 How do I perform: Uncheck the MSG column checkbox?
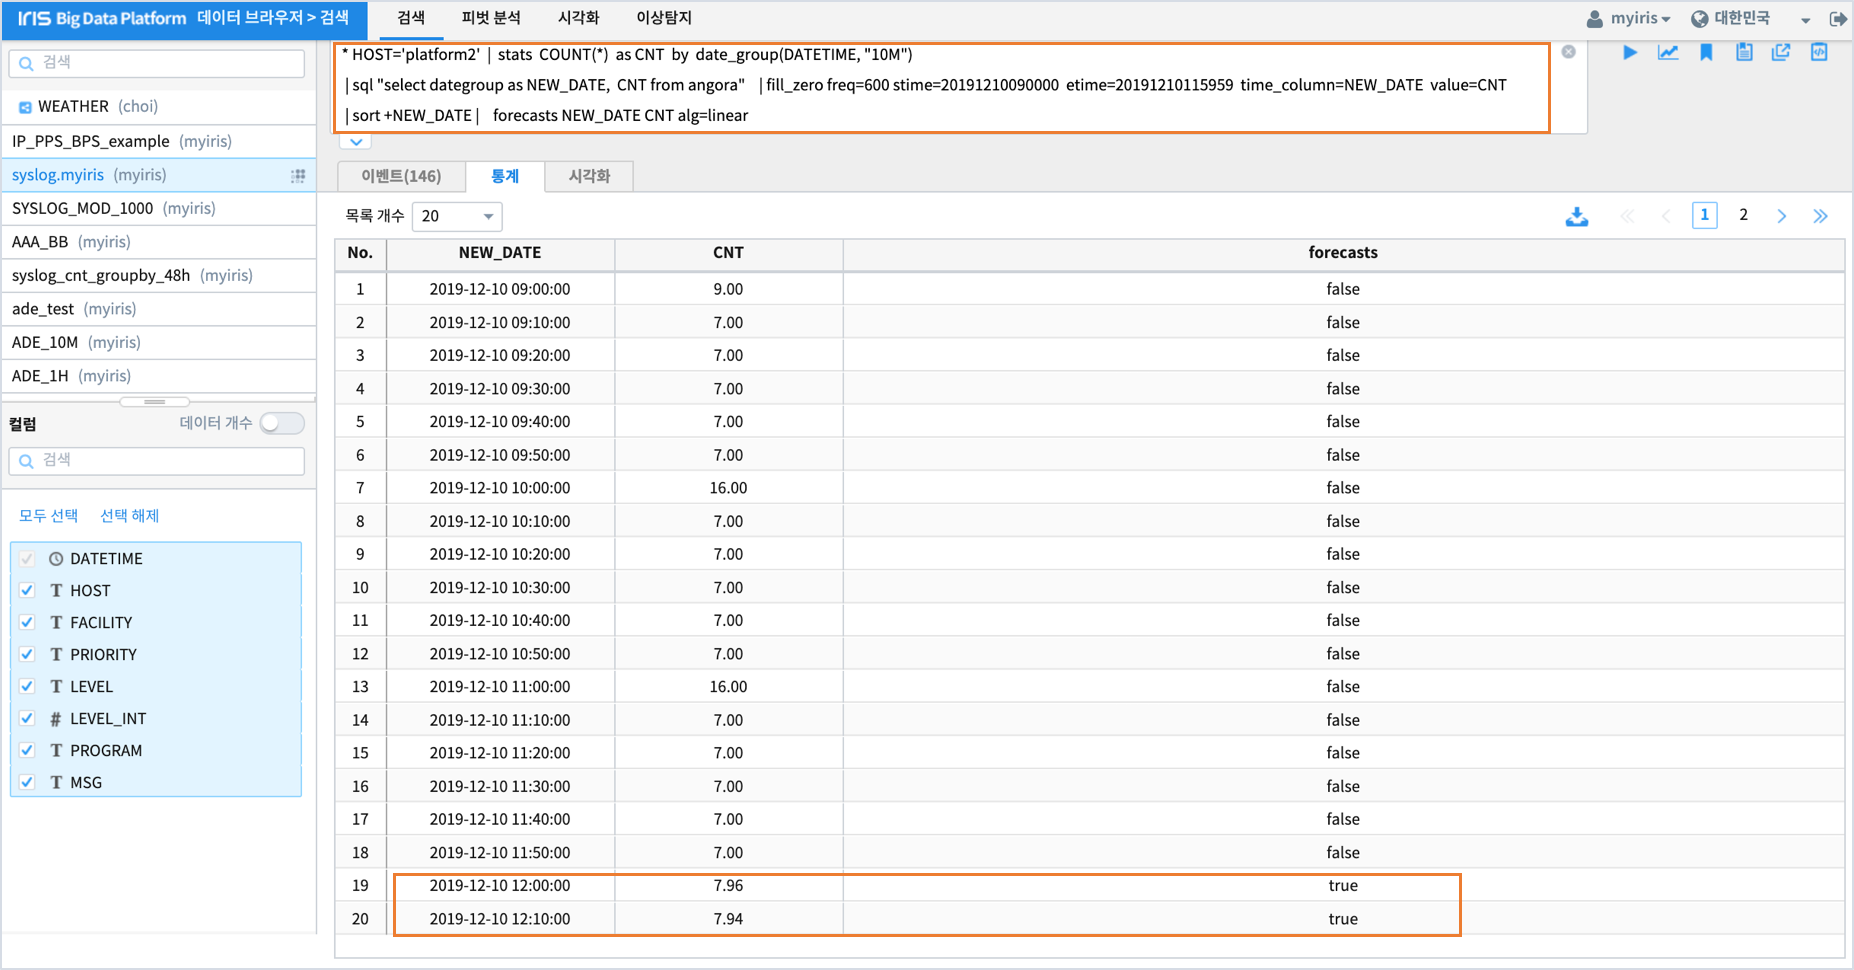pyautogui.click(x=27, y=782)
